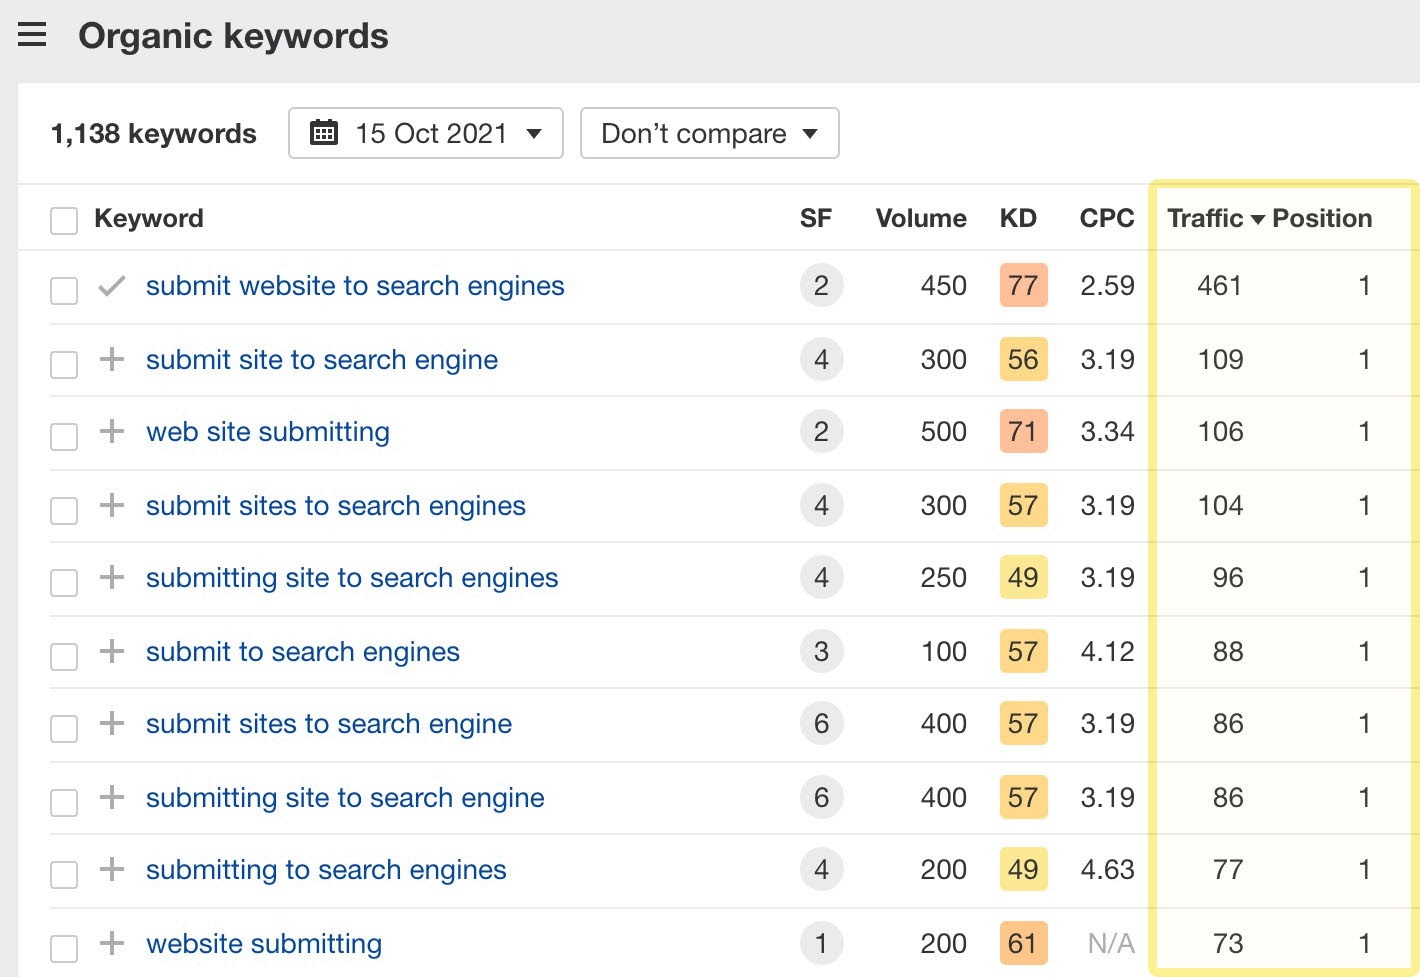
Task: Open the keyword link 'submit sites to search engines'
Action: pyautogui.click(x=336, y=506)
